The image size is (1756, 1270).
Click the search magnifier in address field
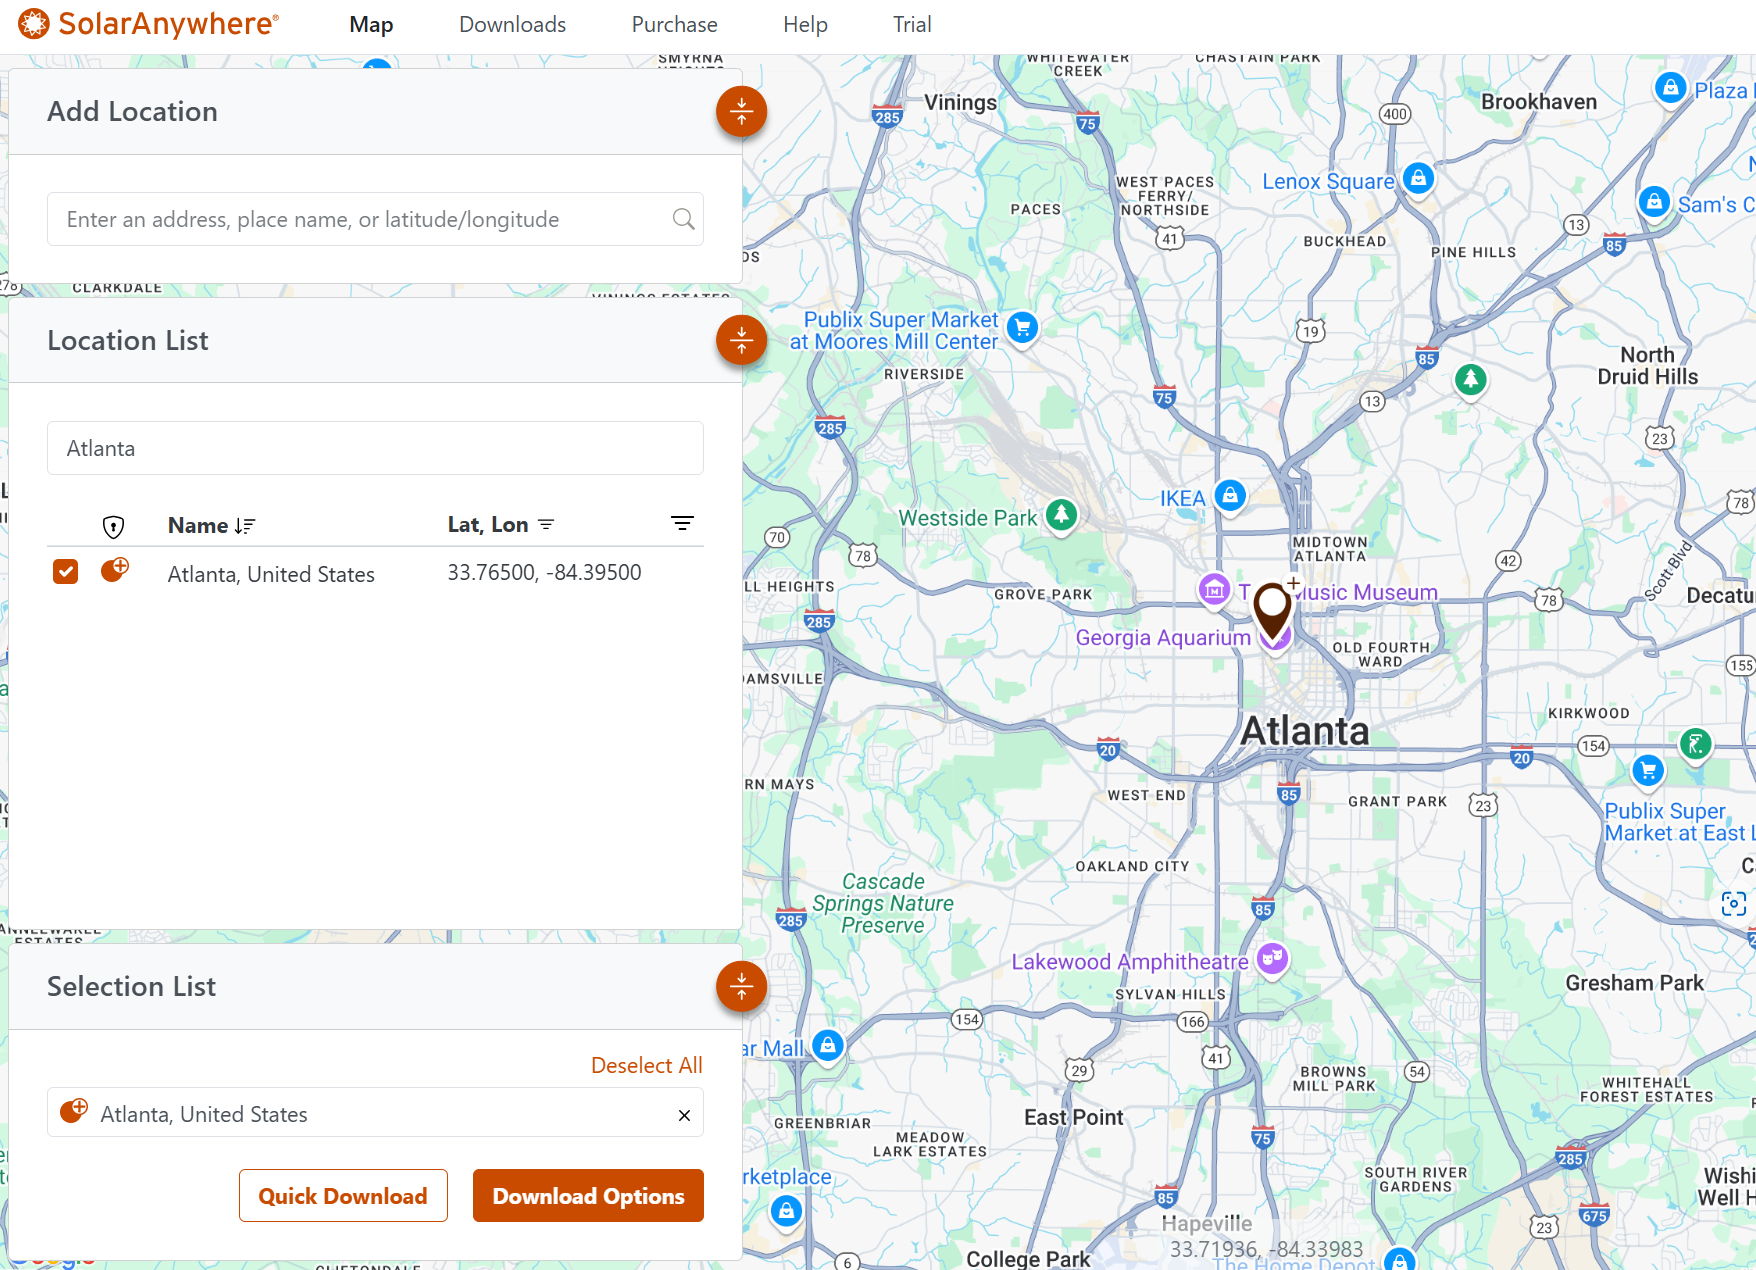point(683,219)
